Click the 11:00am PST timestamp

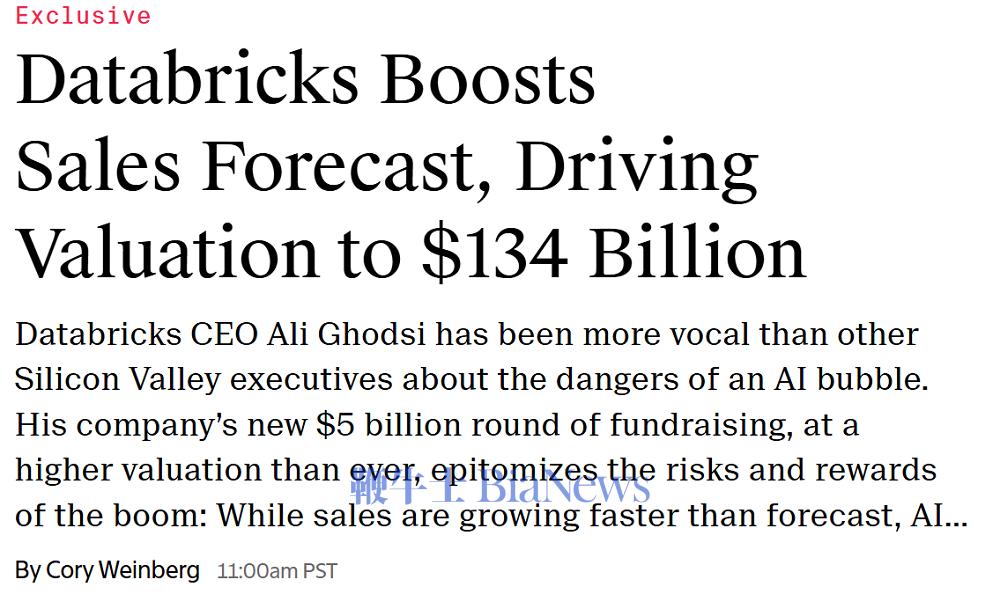[x=277, y=572]
